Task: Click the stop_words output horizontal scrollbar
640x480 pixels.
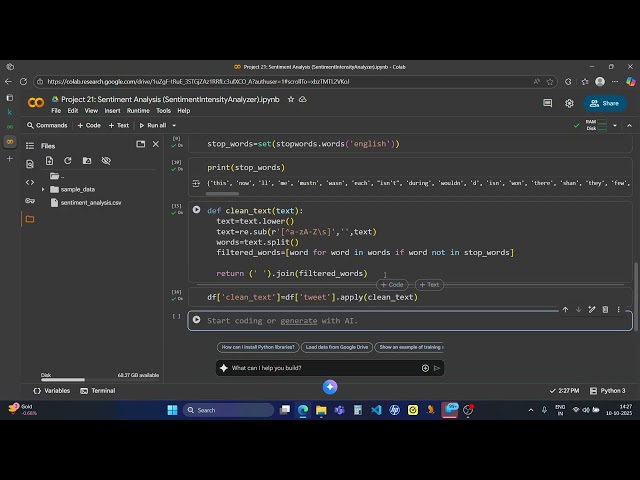Action: [x=222, y=194]
